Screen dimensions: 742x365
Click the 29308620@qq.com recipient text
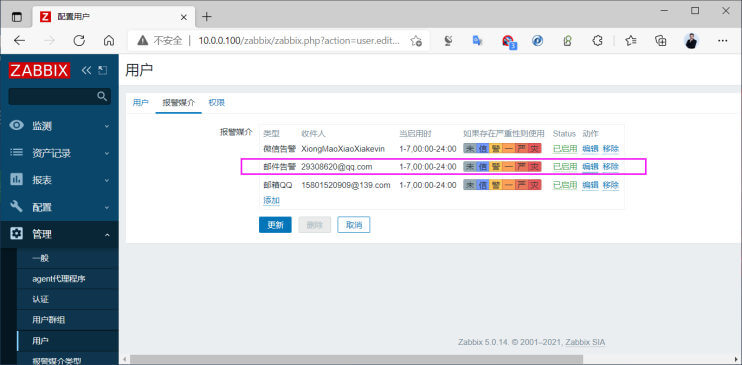coord(336,167)
